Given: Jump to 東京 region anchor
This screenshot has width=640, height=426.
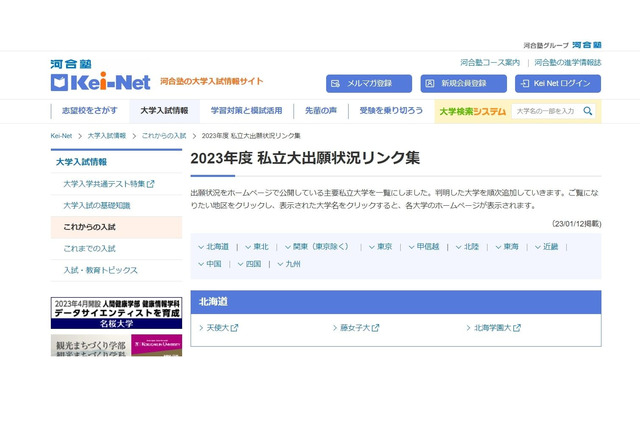Looking at the screenshot, I should (x=380, y=247).
